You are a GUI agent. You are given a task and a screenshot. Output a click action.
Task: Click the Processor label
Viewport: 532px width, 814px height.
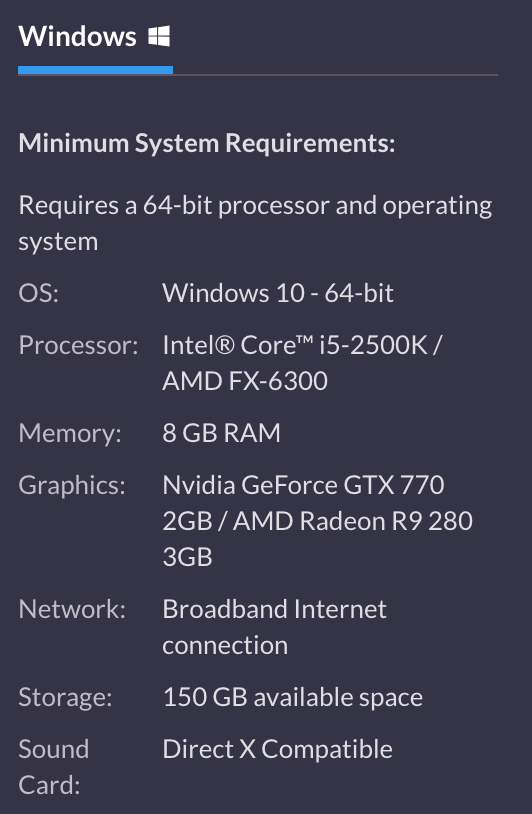tap(78, 345)
